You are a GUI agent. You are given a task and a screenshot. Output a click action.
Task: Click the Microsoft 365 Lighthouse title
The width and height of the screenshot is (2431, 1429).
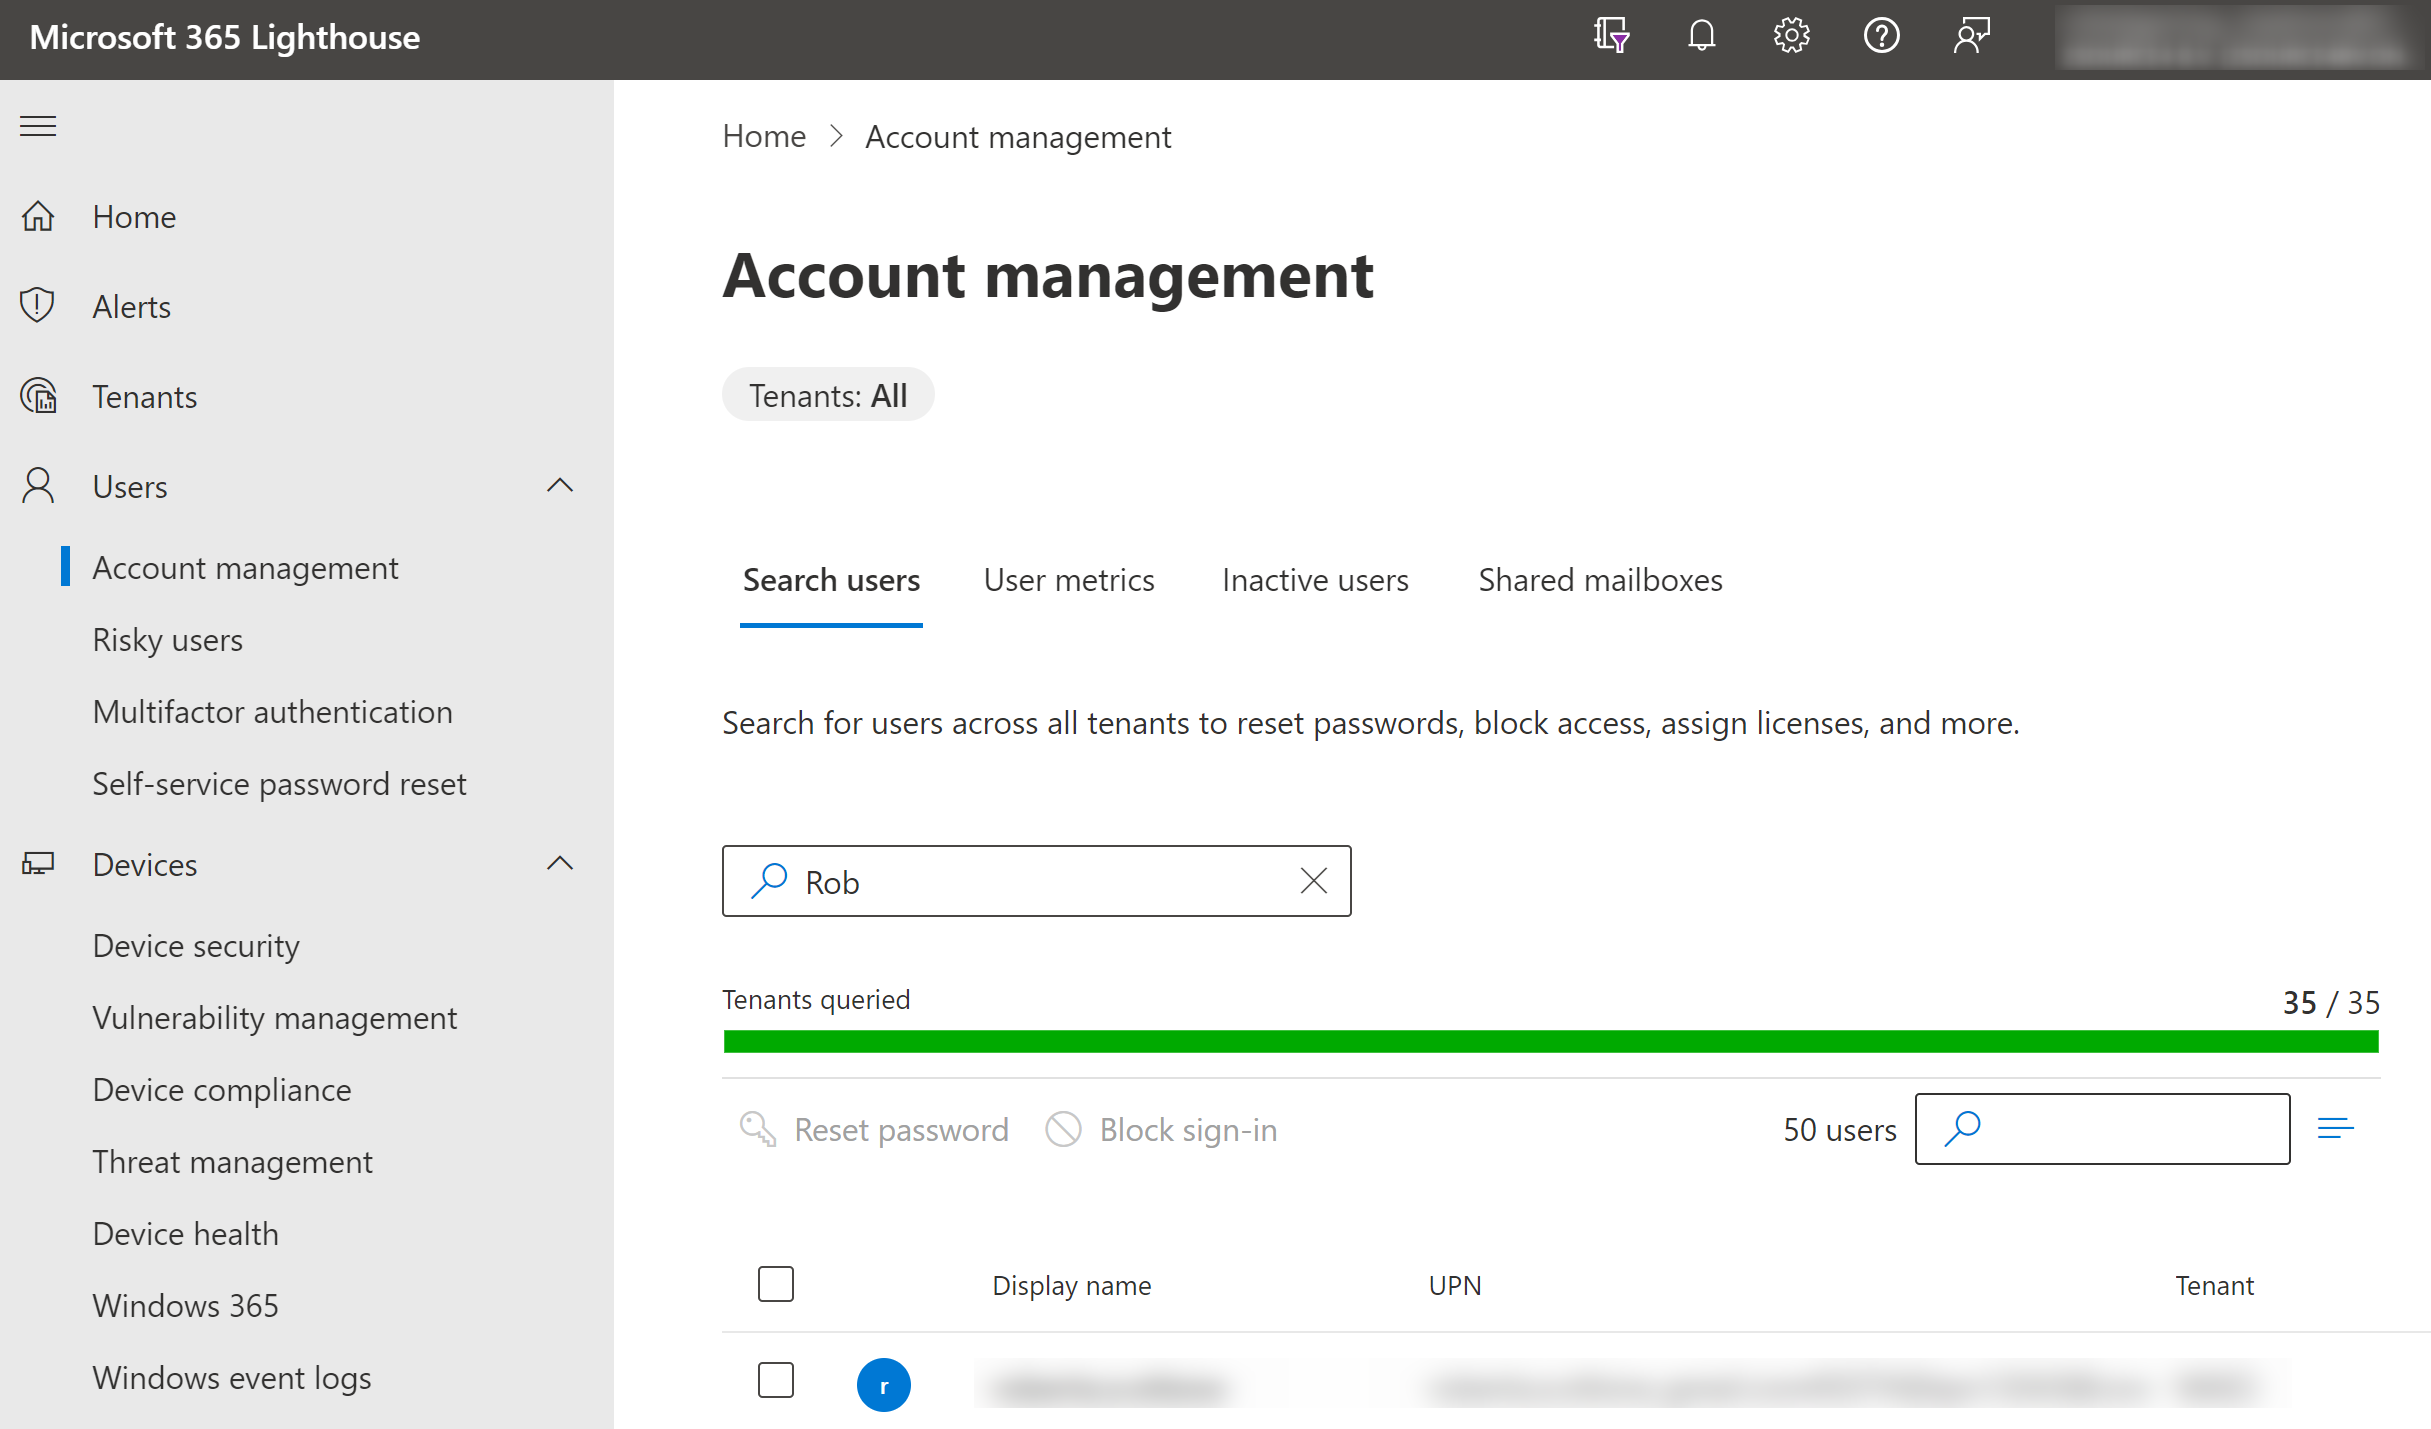click(x=224, y=37)
